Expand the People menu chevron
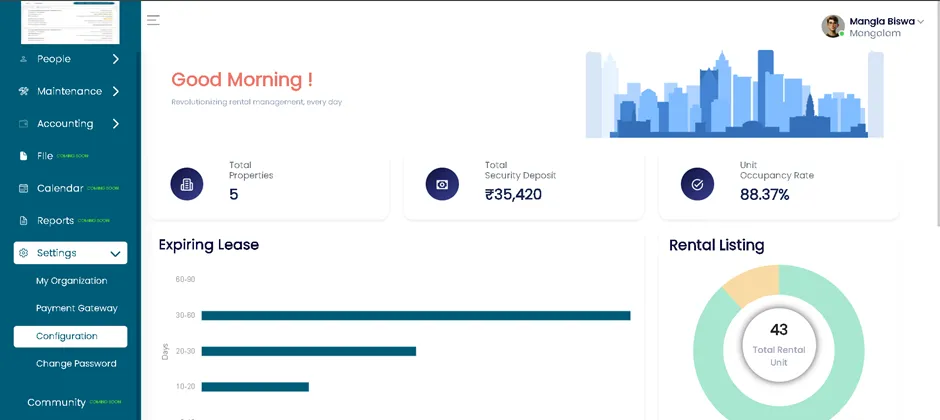This screenshot has height=420, width=940. [115, 59]
